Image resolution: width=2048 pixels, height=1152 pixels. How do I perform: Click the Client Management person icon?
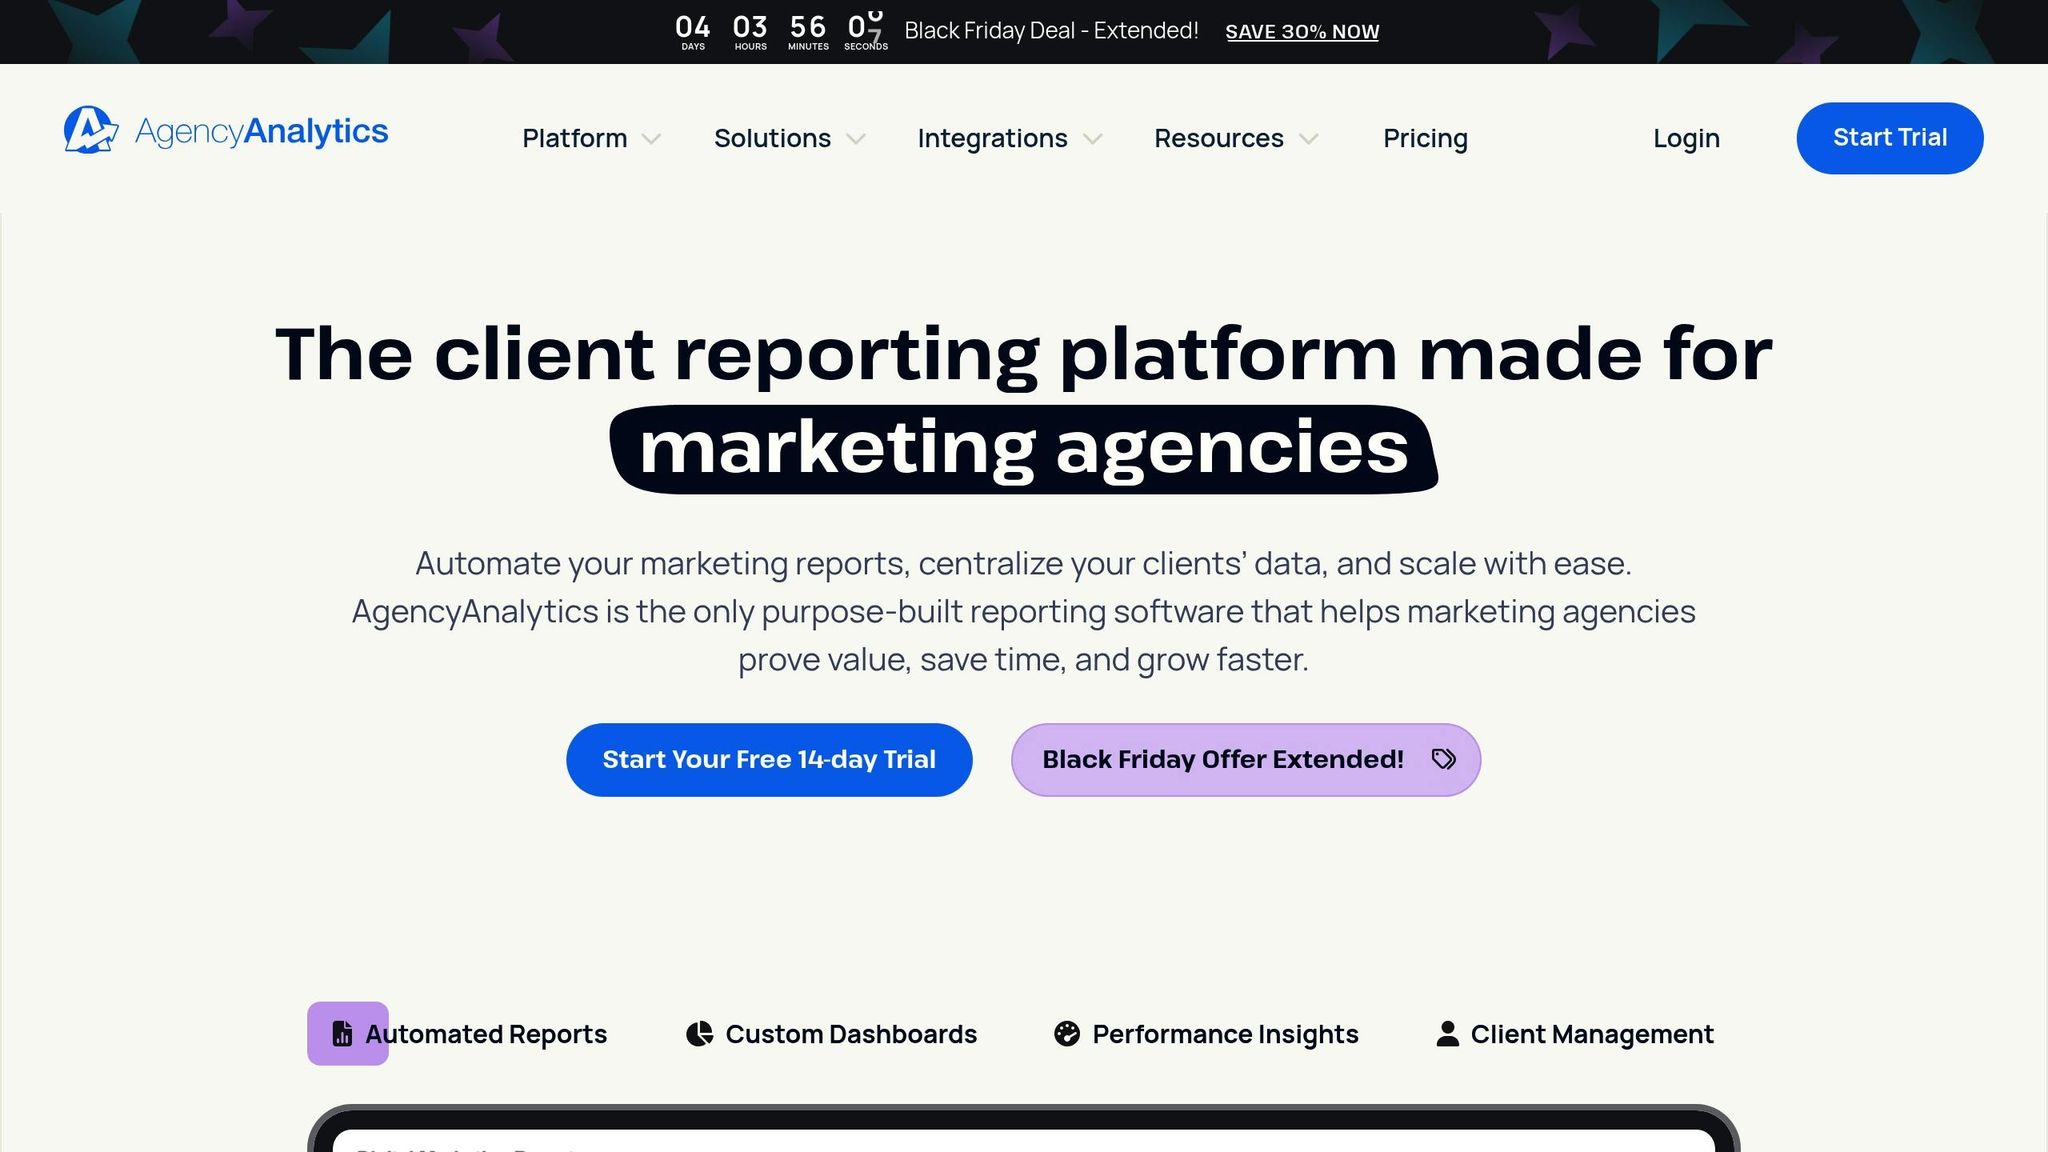coord(1448,1033)
